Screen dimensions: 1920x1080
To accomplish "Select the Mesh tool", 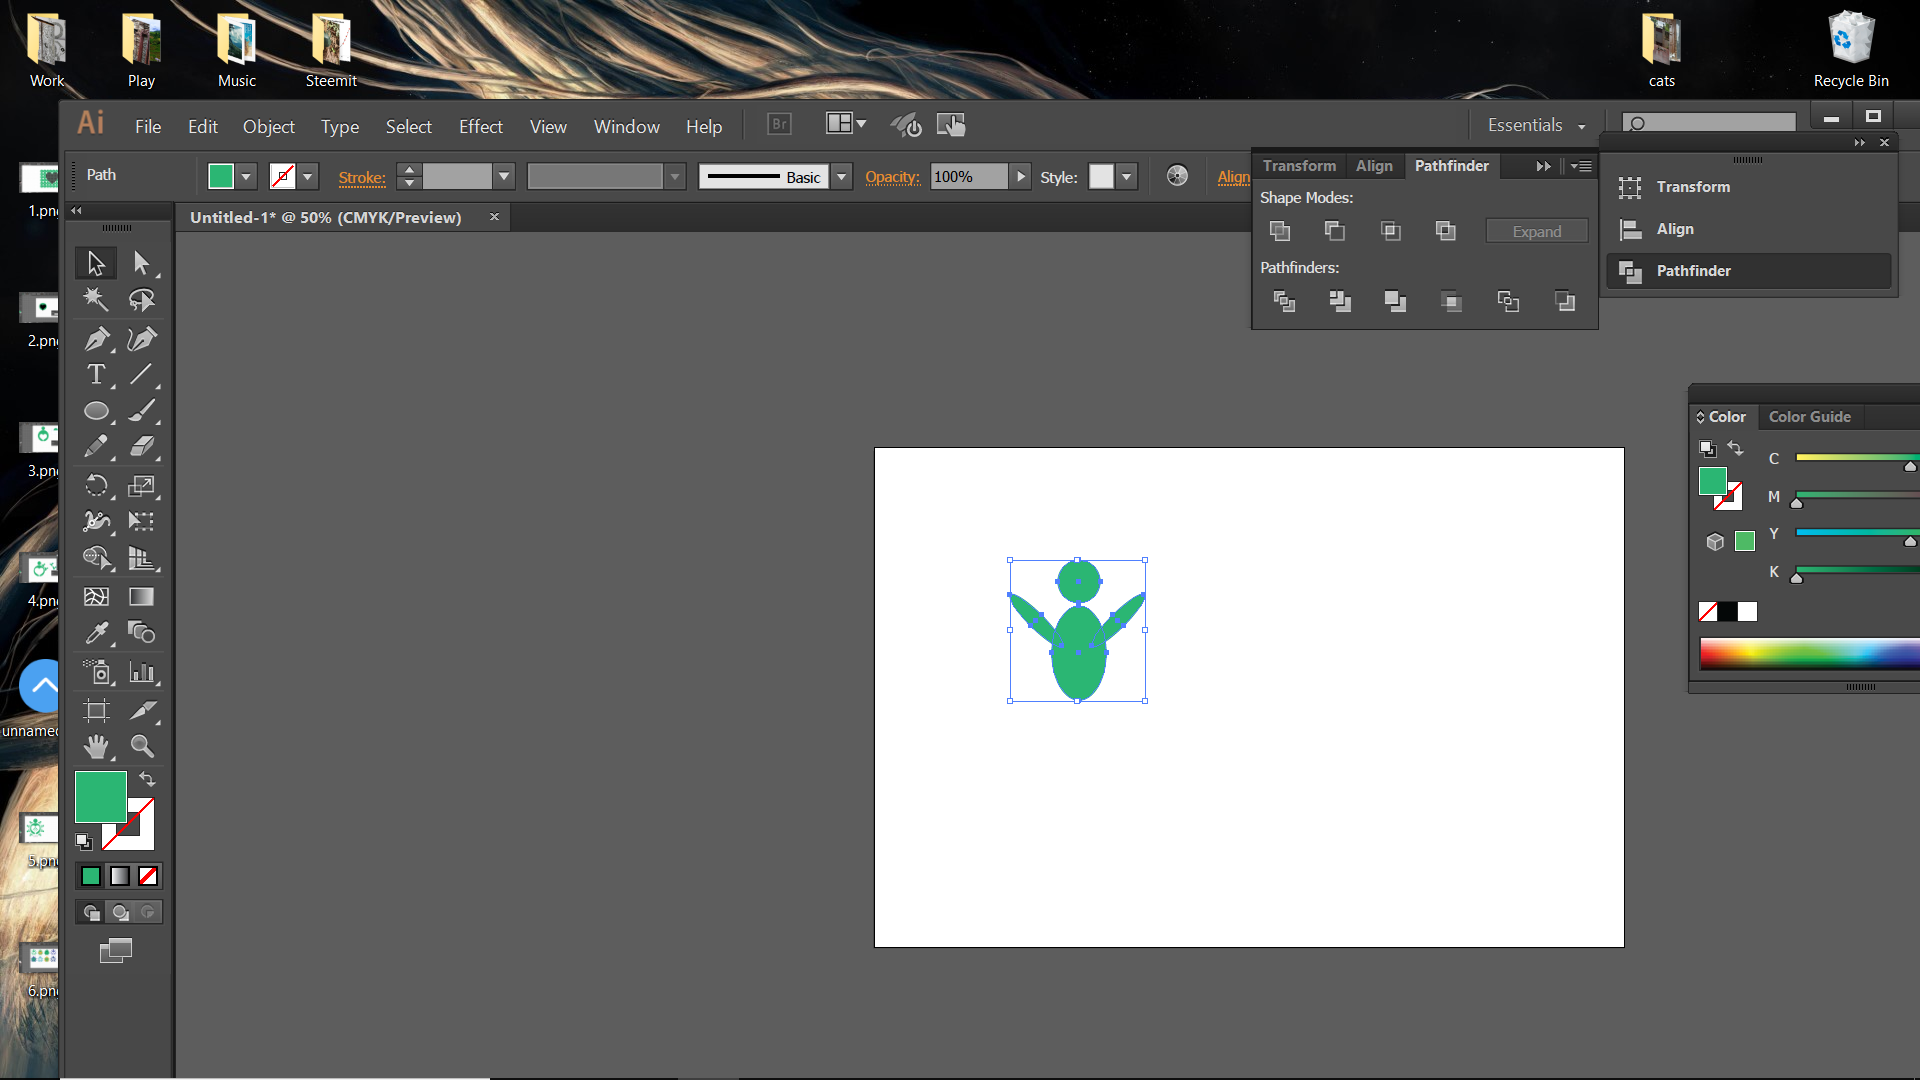I will (96, 597).
